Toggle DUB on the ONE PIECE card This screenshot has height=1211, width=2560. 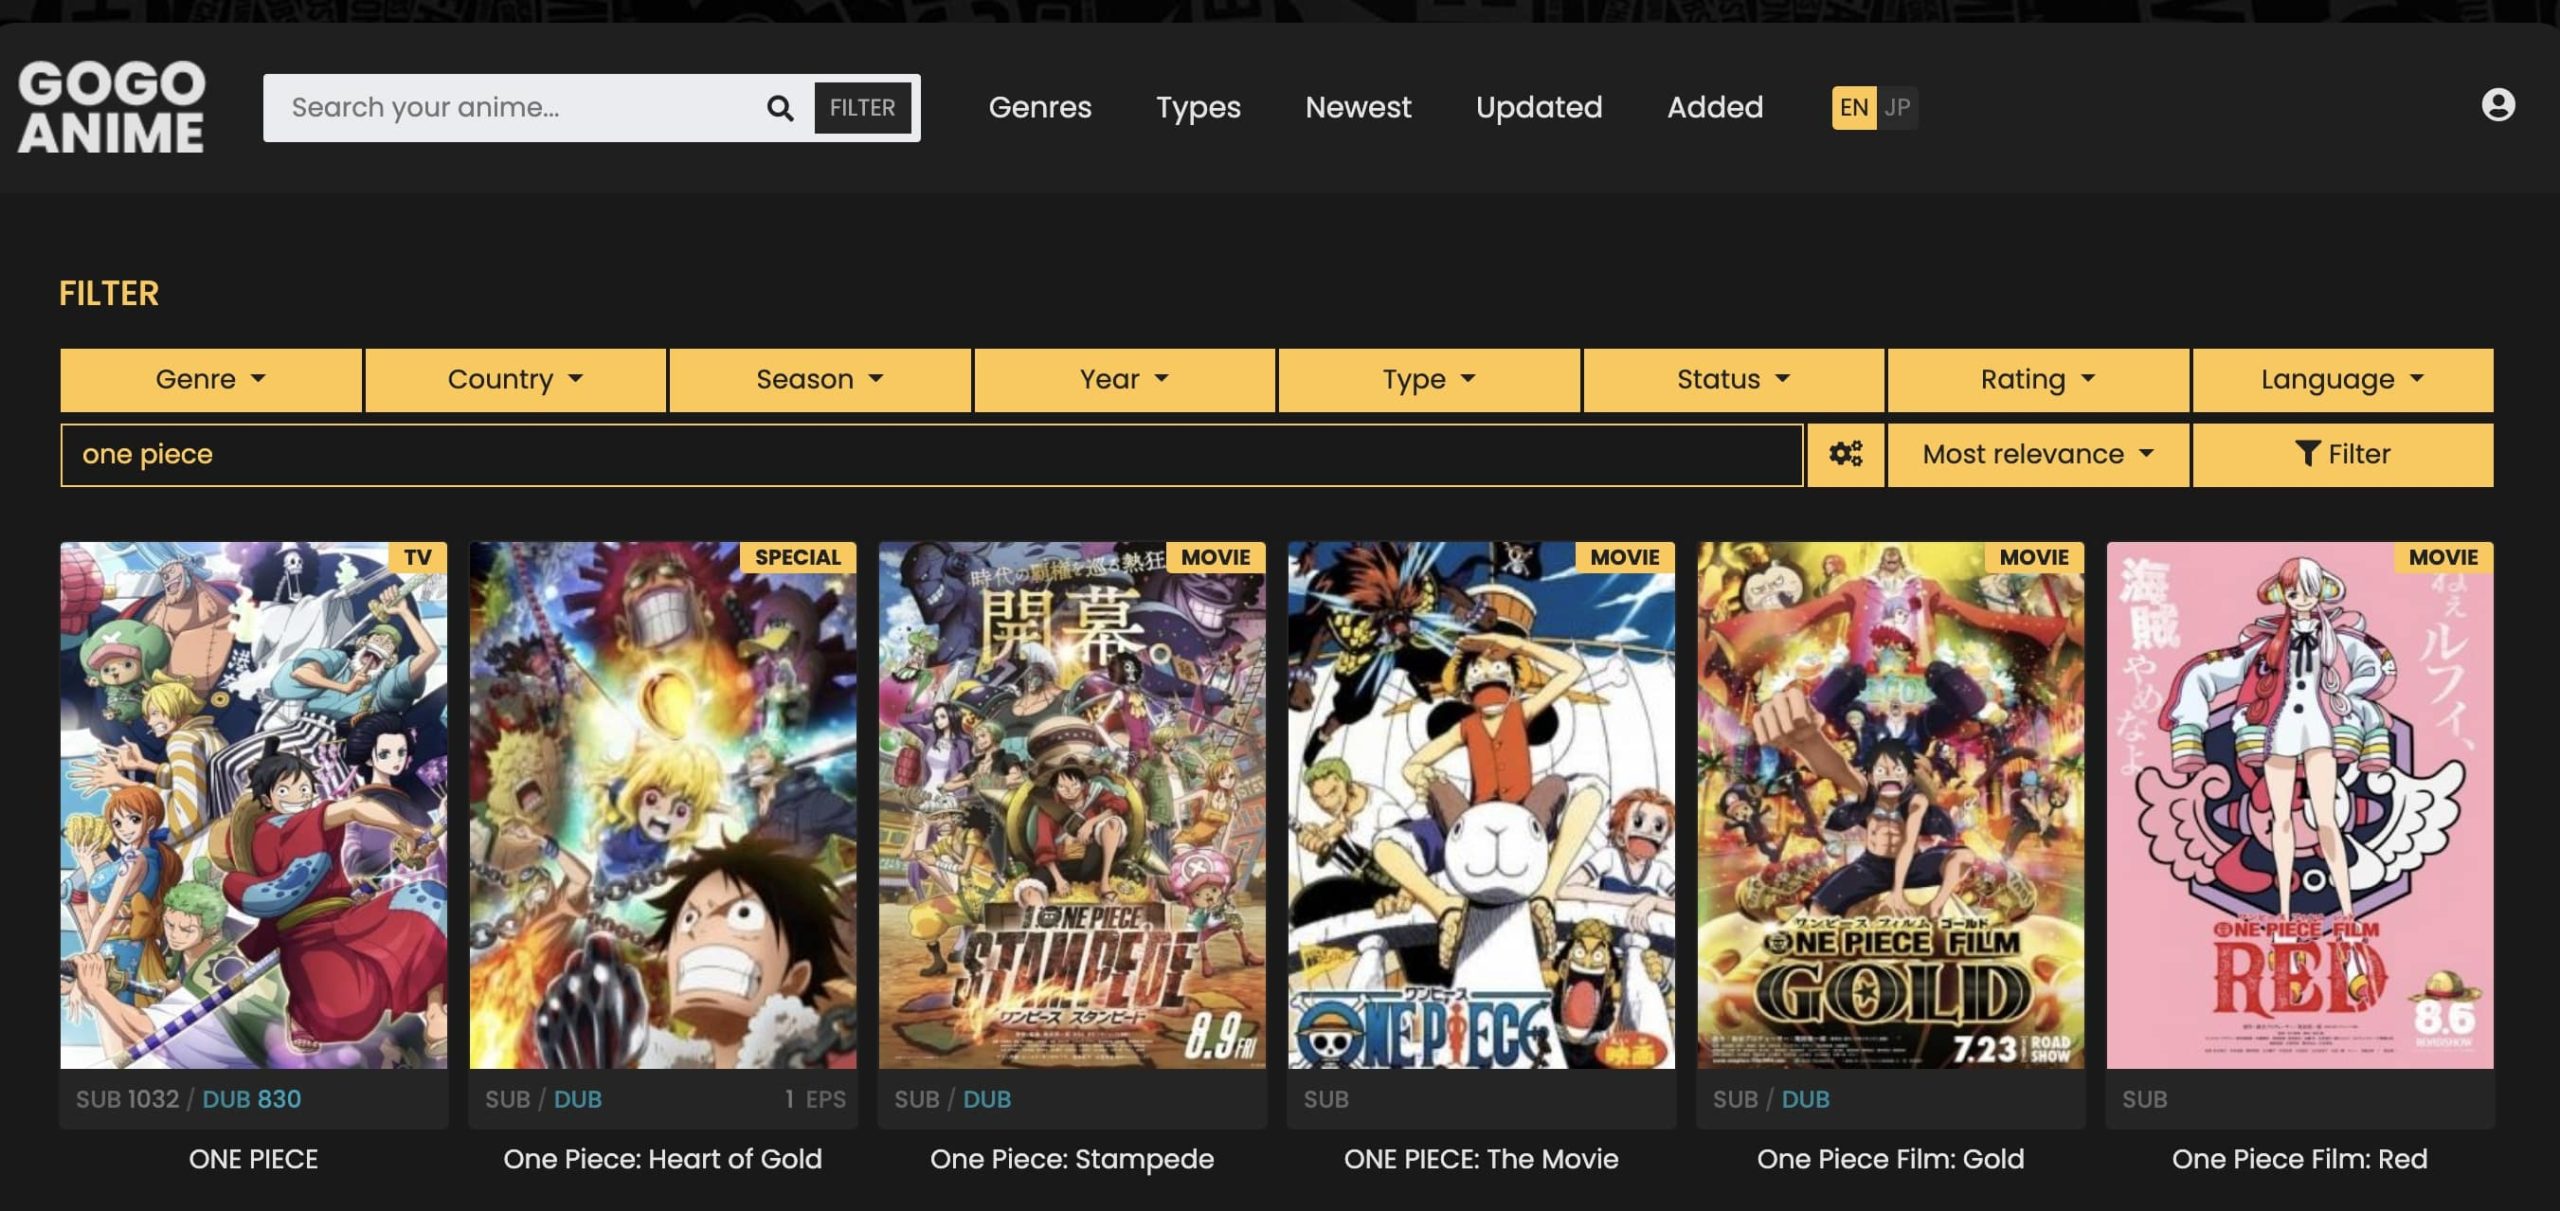(x=250, y=1098)
